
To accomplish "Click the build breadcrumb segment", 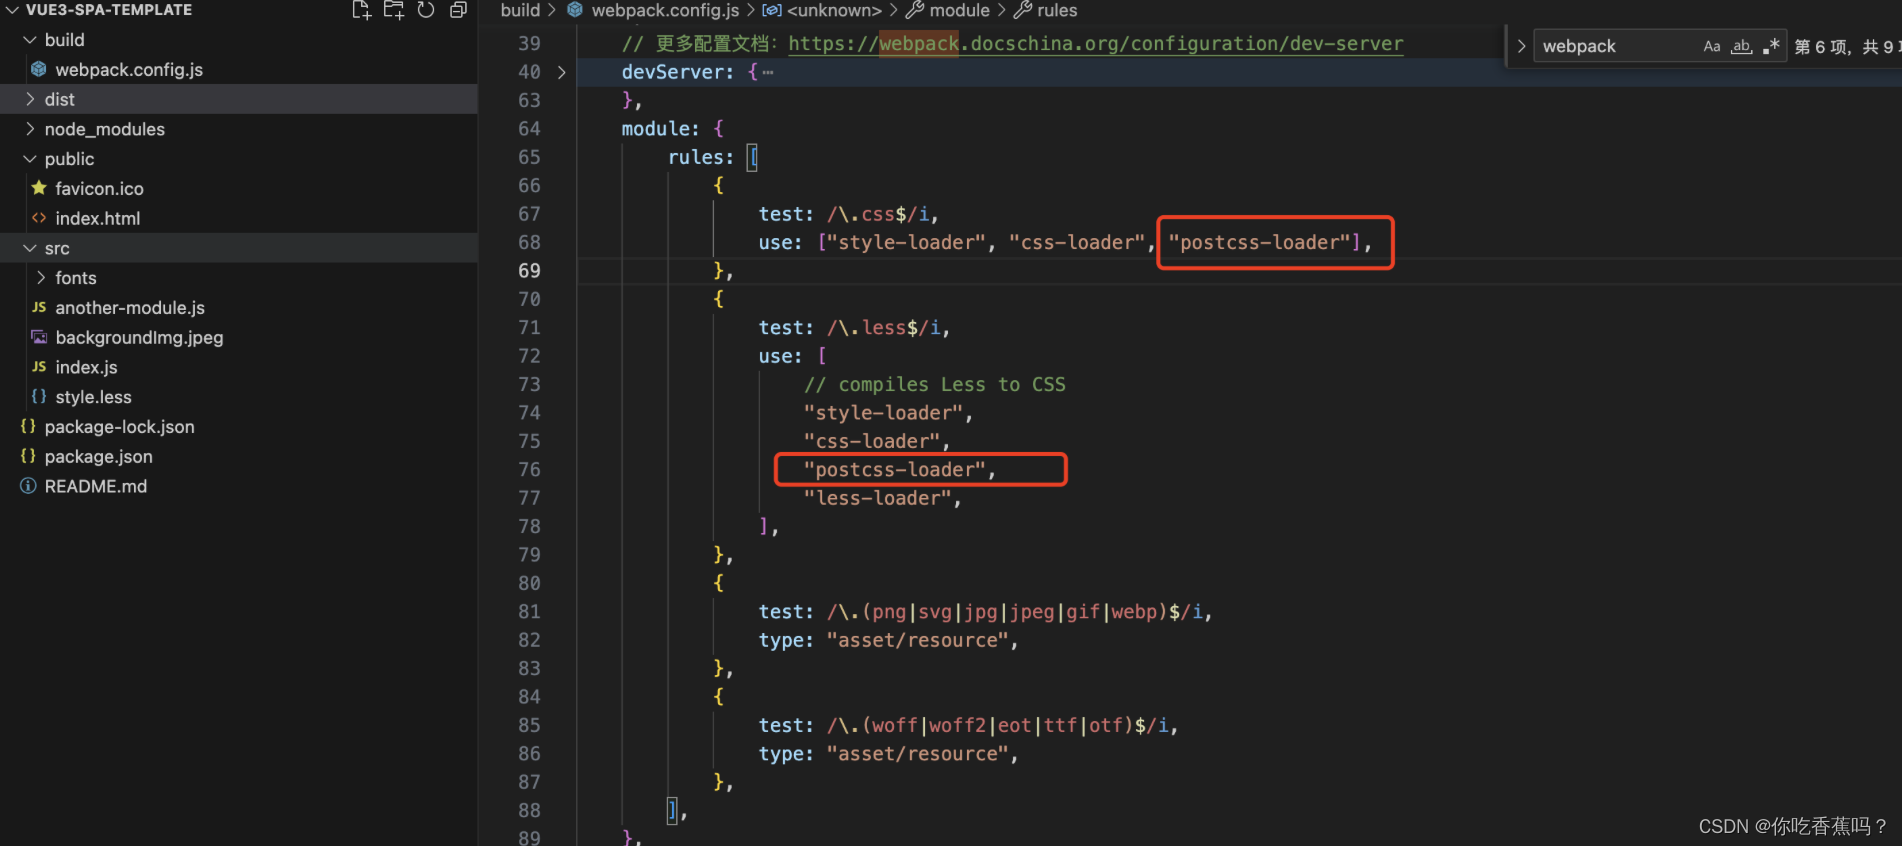I will (x=520, y=10).
